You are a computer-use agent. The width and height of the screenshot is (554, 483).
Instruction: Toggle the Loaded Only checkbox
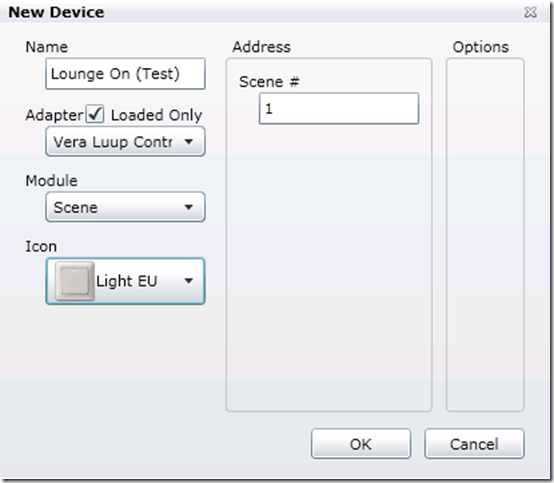coord(95,114)
